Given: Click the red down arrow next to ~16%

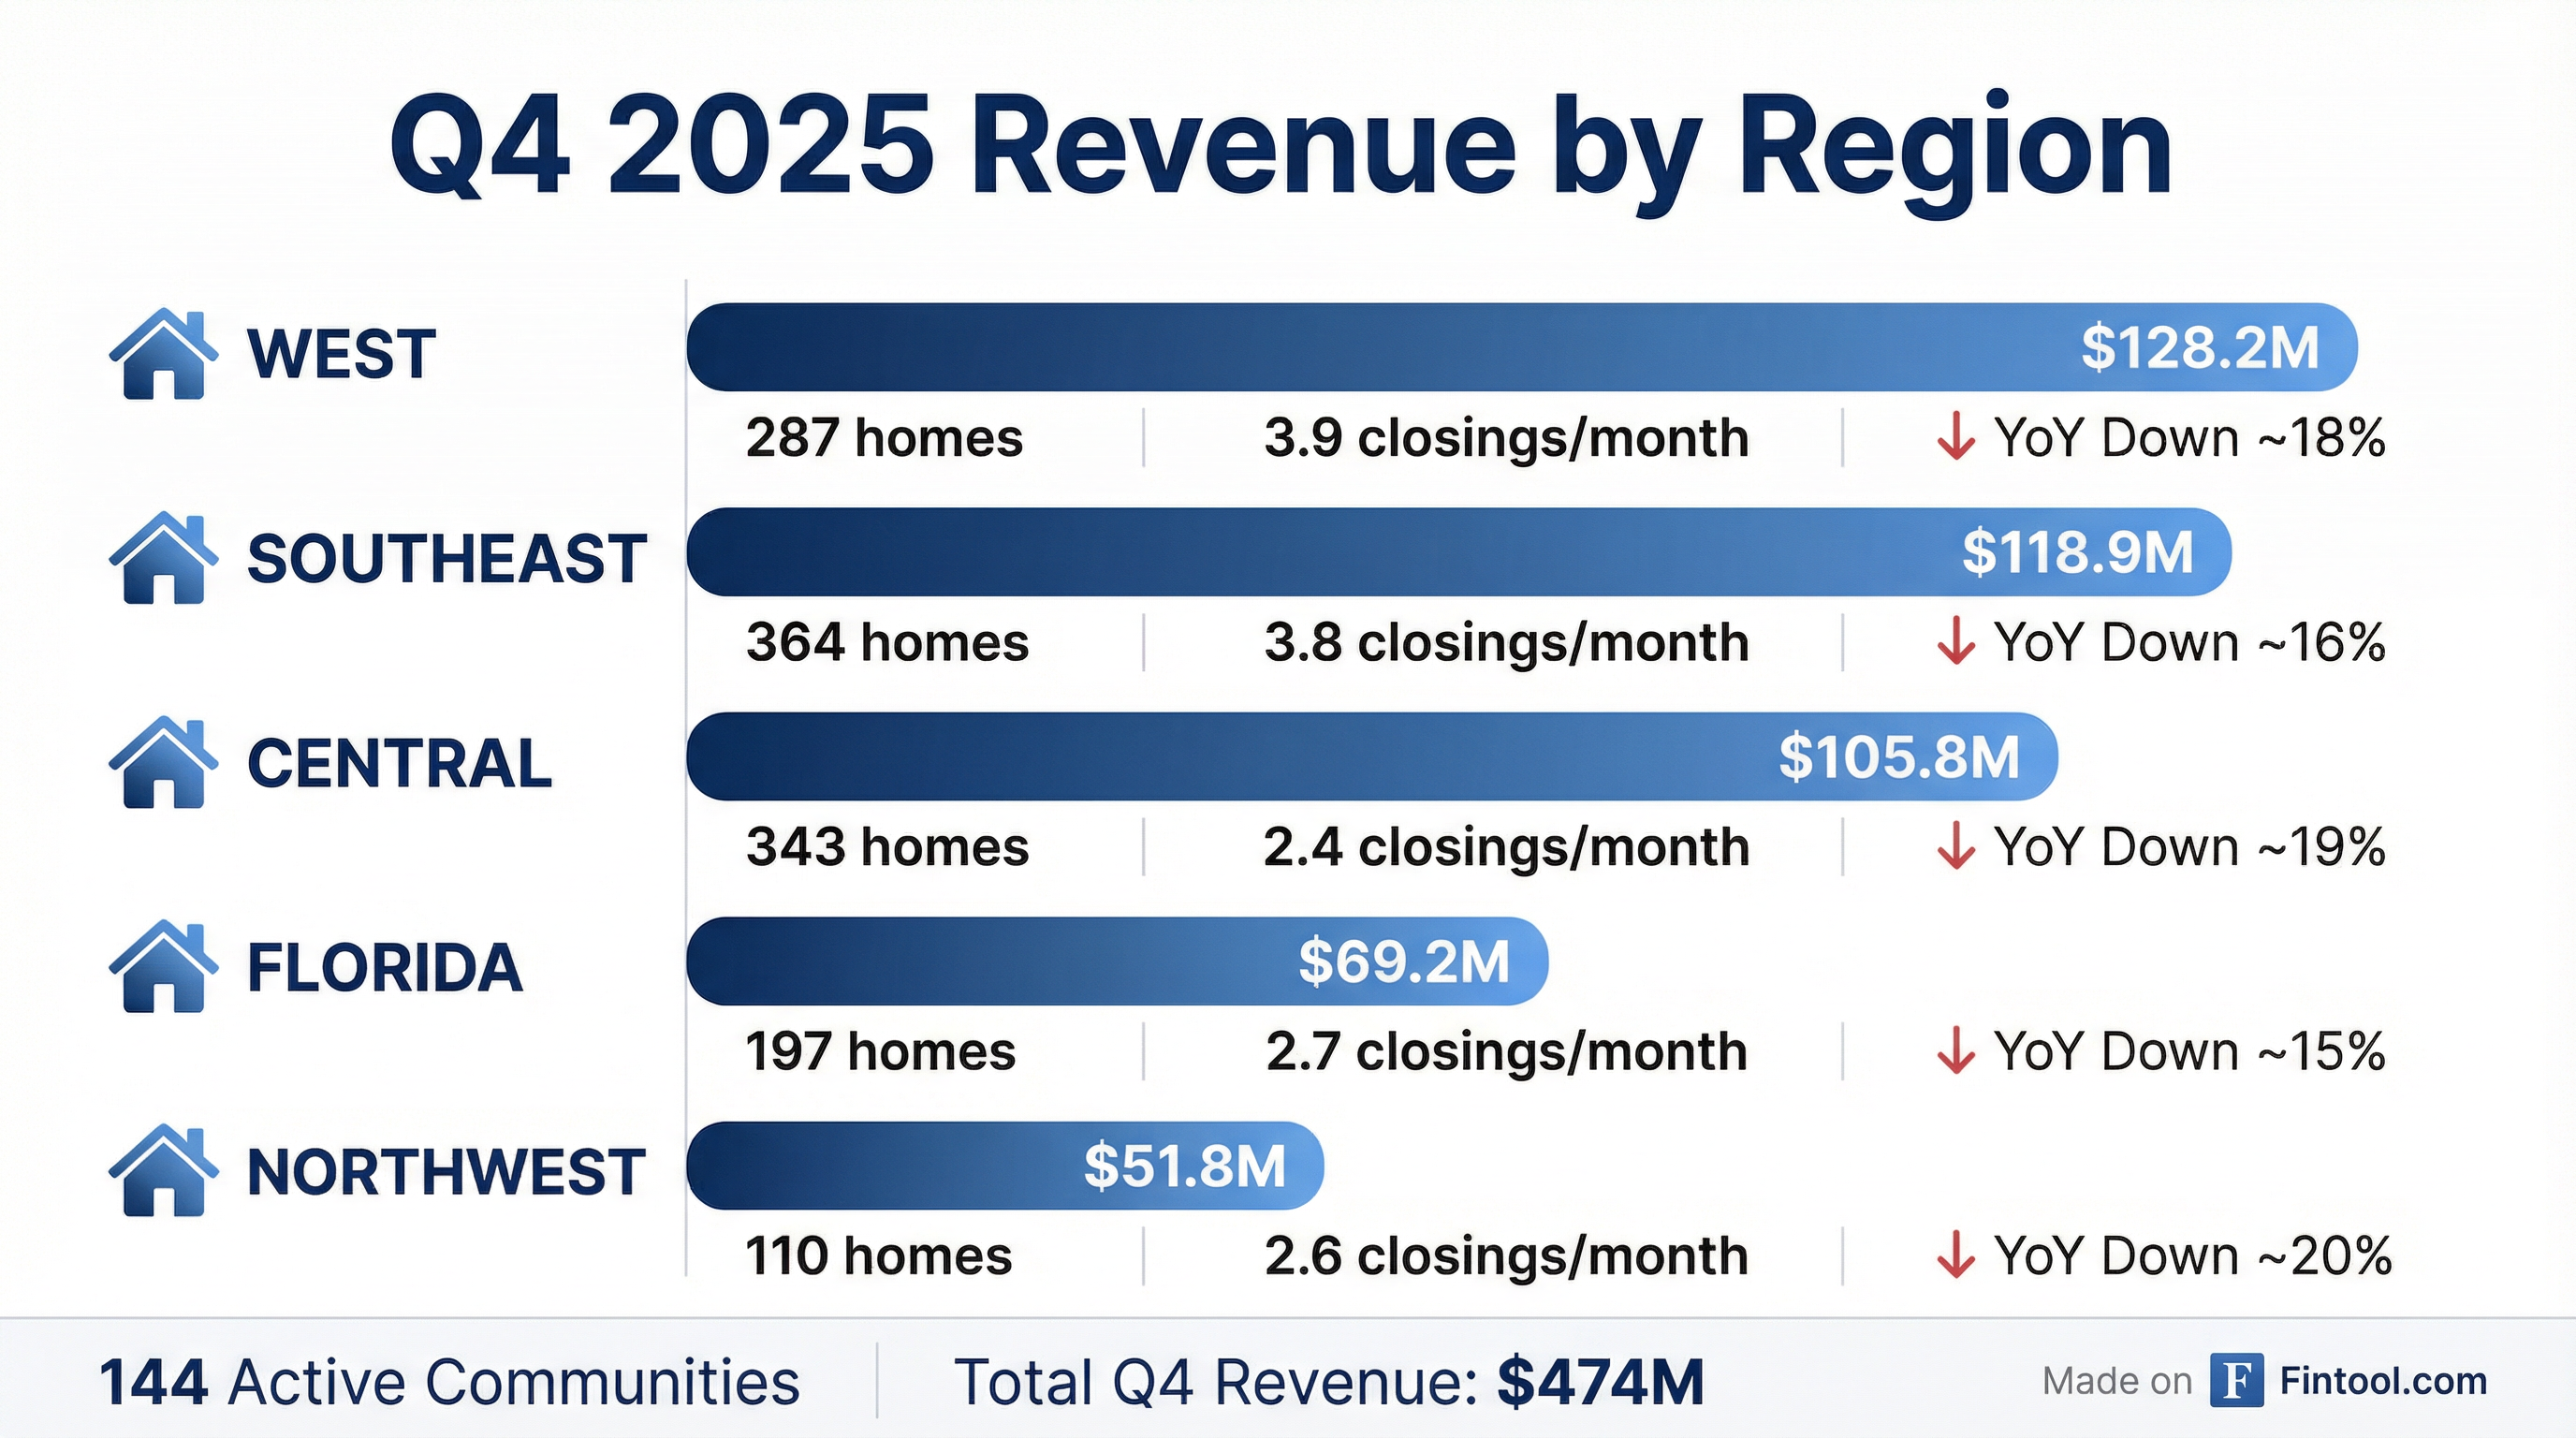Looking at the screenshot, I should 1955,642.
